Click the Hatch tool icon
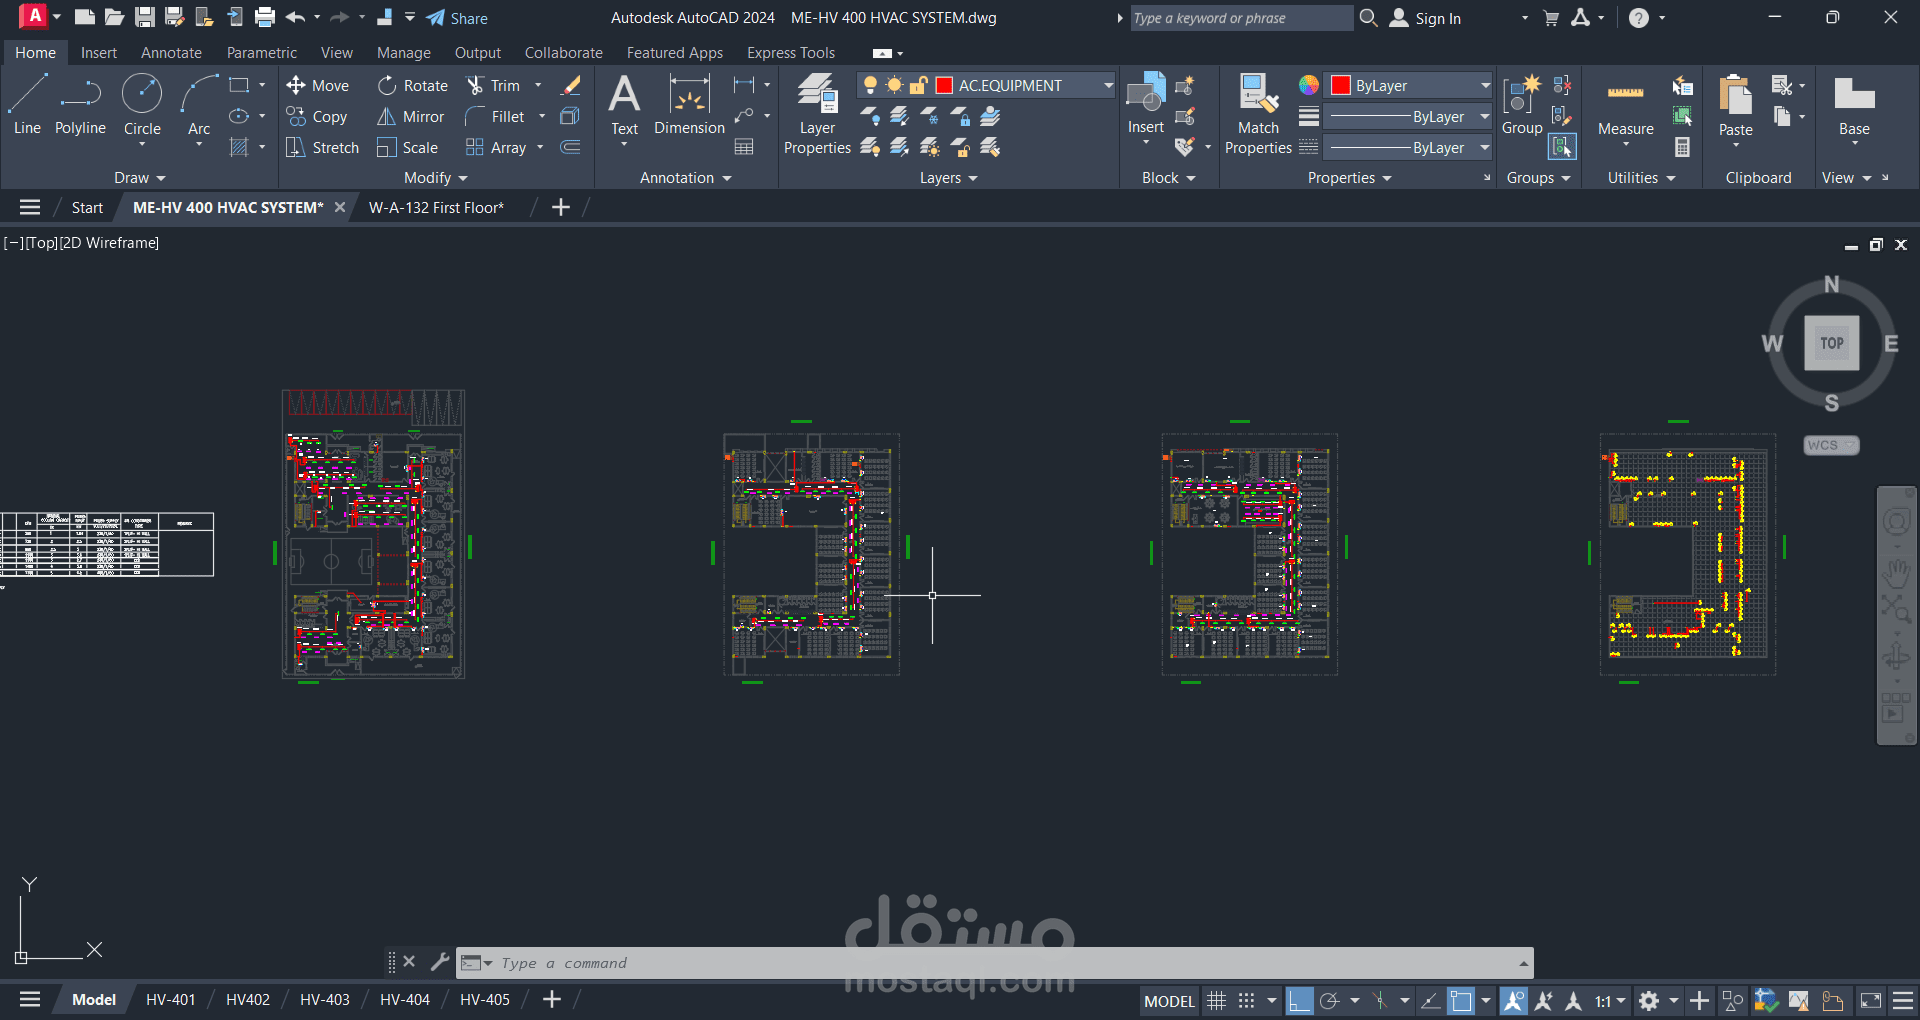1920x1020 pixels. [x=239, y=148]
